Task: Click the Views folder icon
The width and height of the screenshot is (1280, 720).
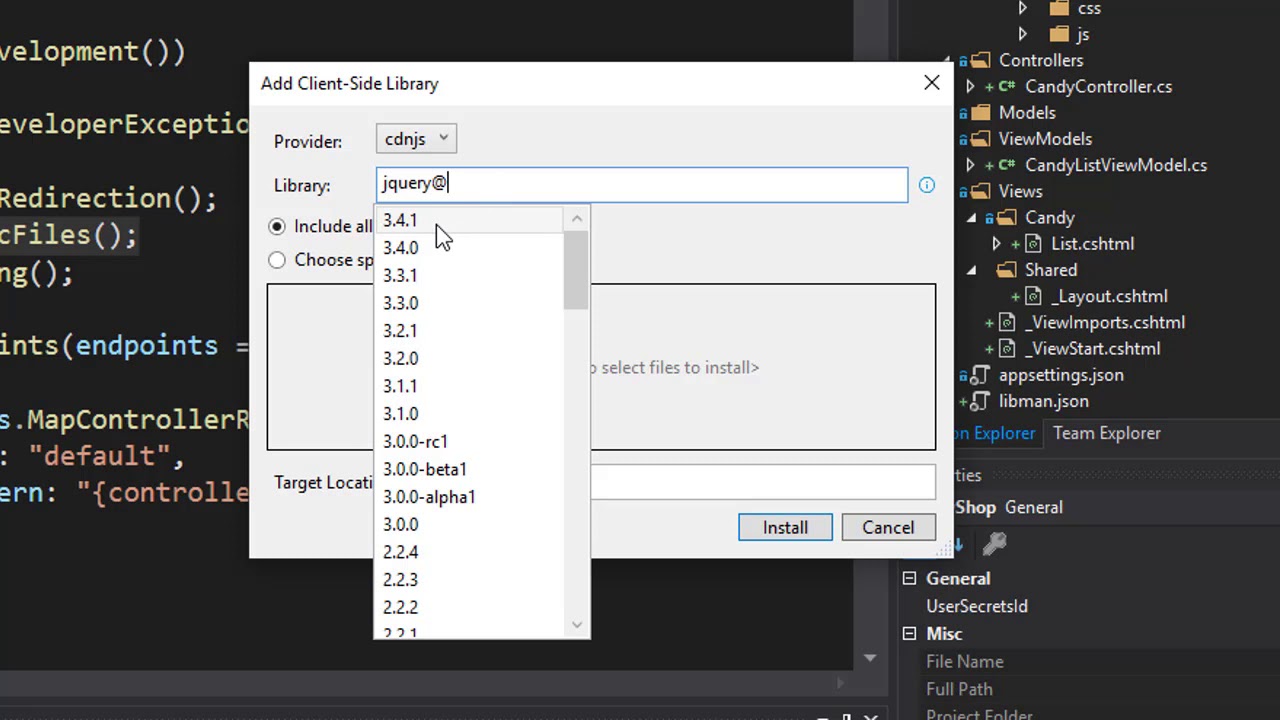Action: click(x=981, y=191)
